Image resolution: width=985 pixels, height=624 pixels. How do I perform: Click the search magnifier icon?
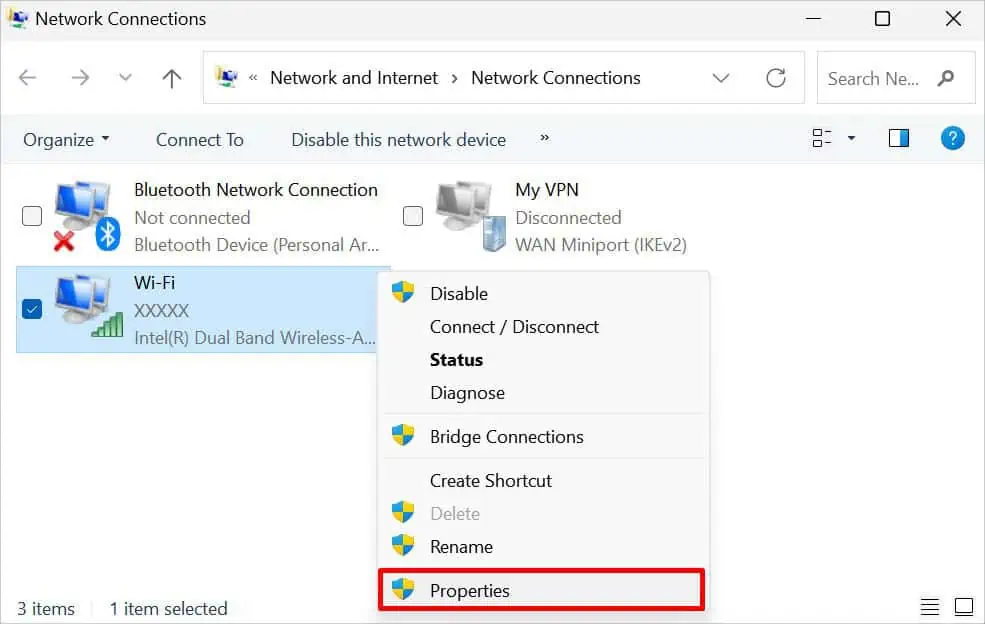946,77
